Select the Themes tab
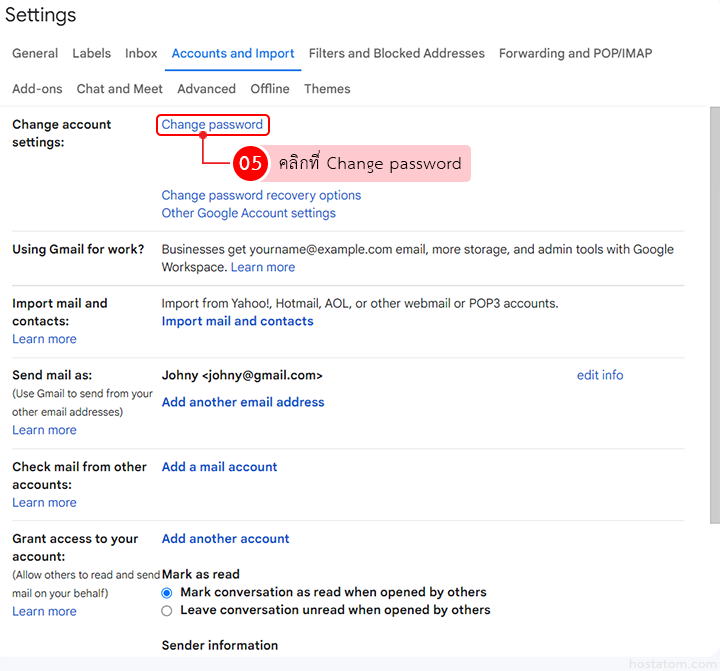Image resolution: width=720 pixels, height=671 pixels. [x=327, y=89]
